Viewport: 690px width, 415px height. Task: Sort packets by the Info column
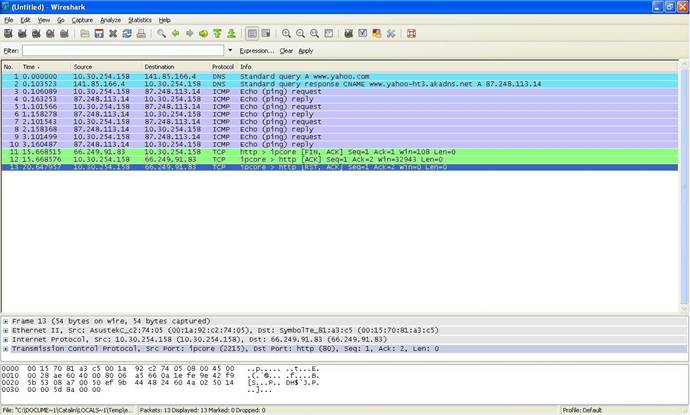[457, 67]
